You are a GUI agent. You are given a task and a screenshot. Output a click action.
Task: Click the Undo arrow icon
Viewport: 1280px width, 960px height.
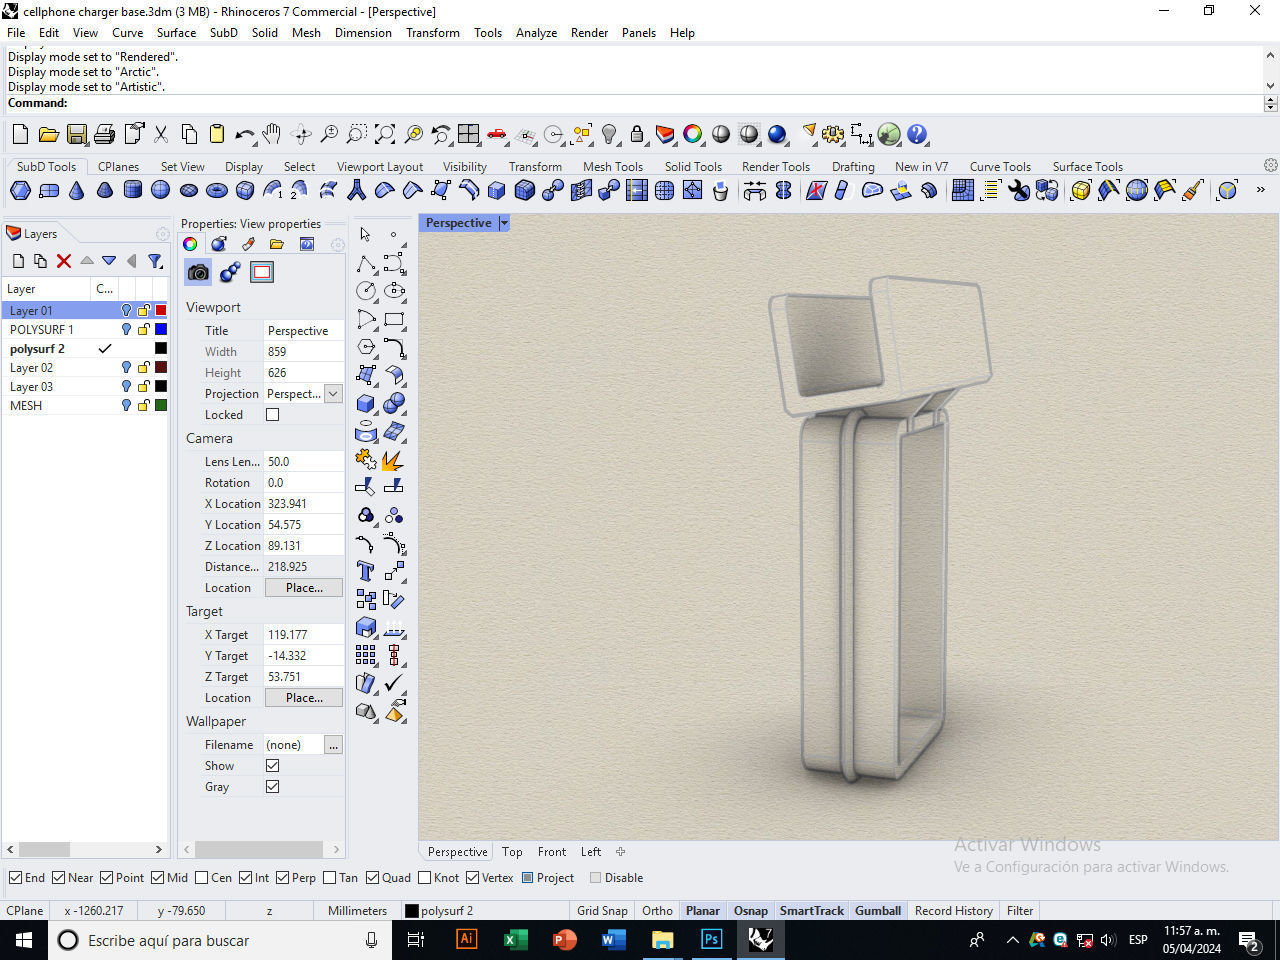coord(244,134)
